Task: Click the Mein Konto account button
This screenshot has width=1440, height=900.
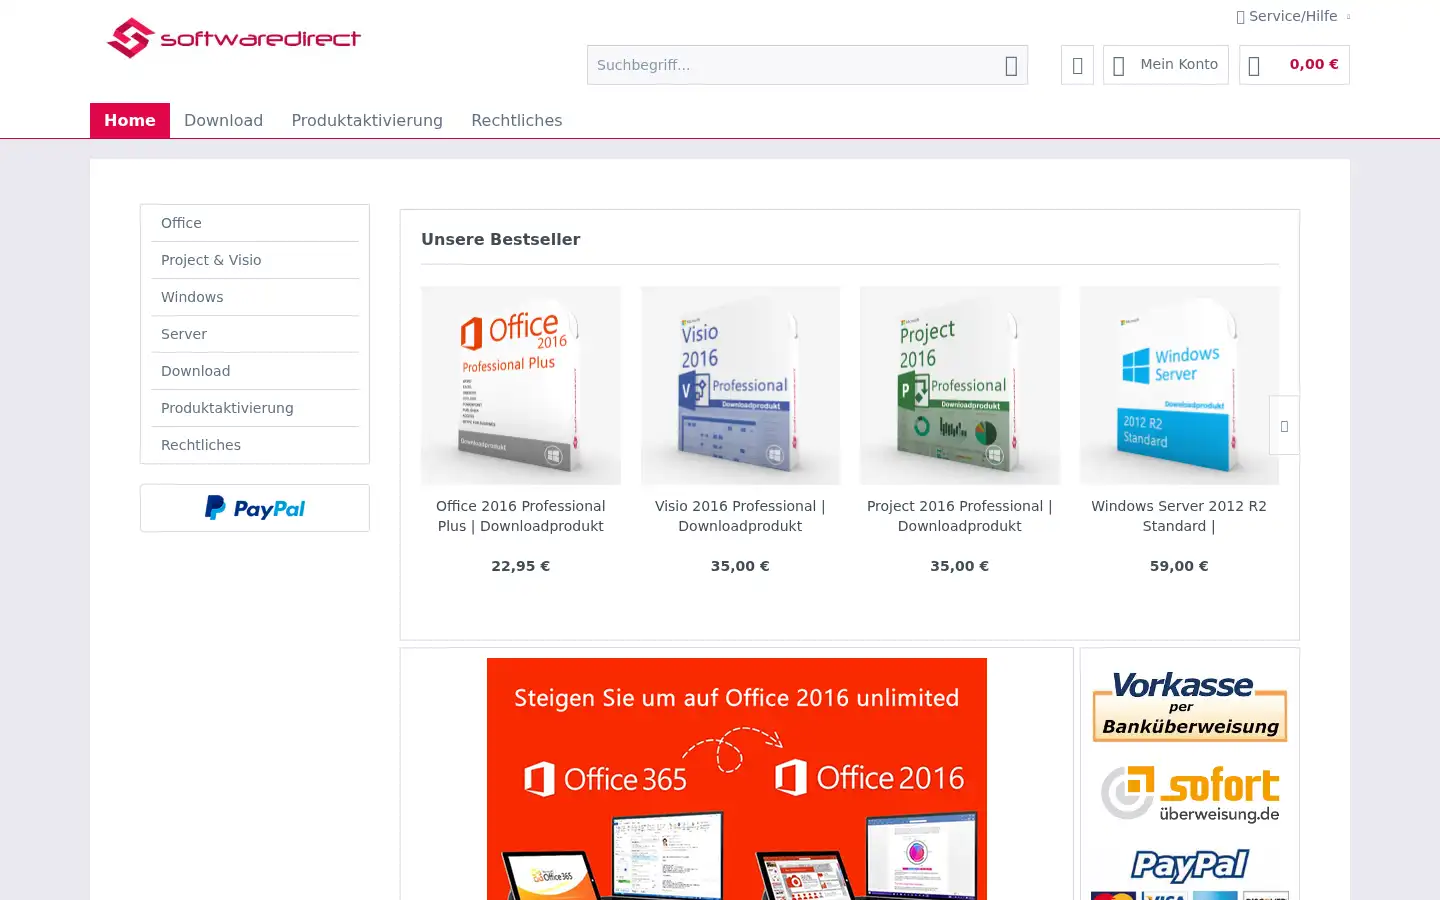Action: pos(1165,65)
